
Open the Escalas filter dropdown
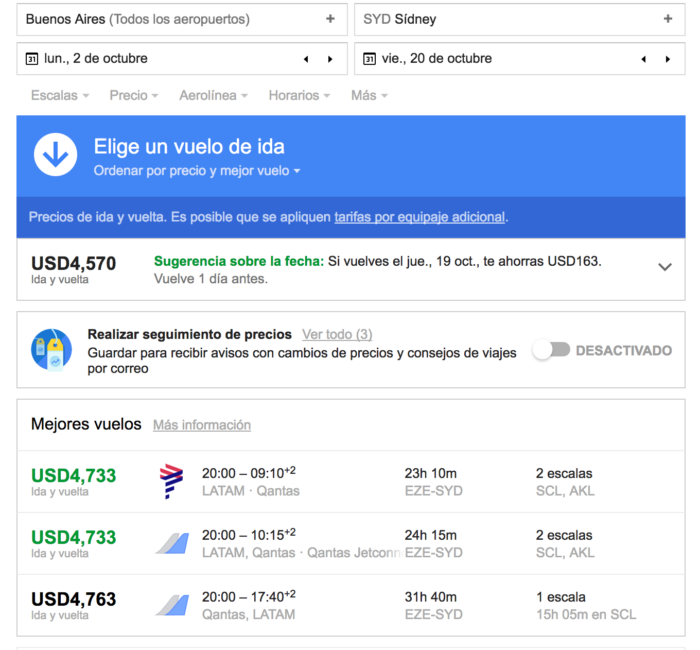[x=59, y=96]
